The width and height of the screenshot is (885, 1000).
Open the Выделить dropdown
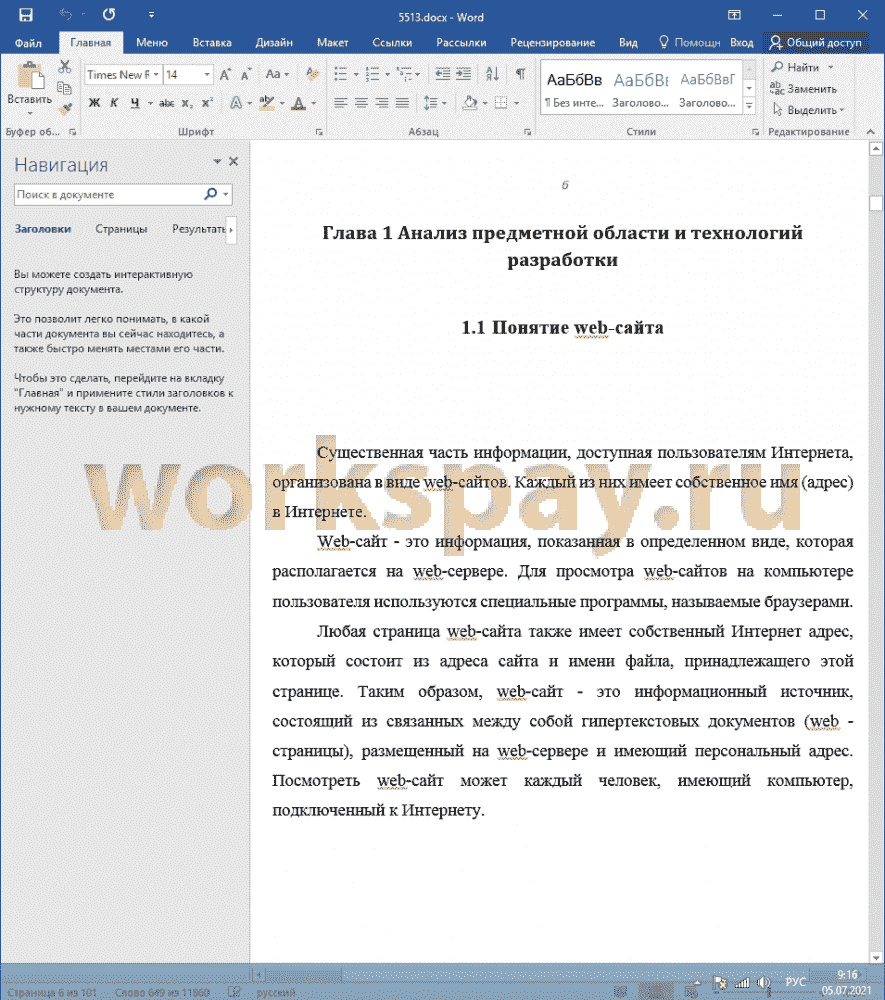point(808,110)
